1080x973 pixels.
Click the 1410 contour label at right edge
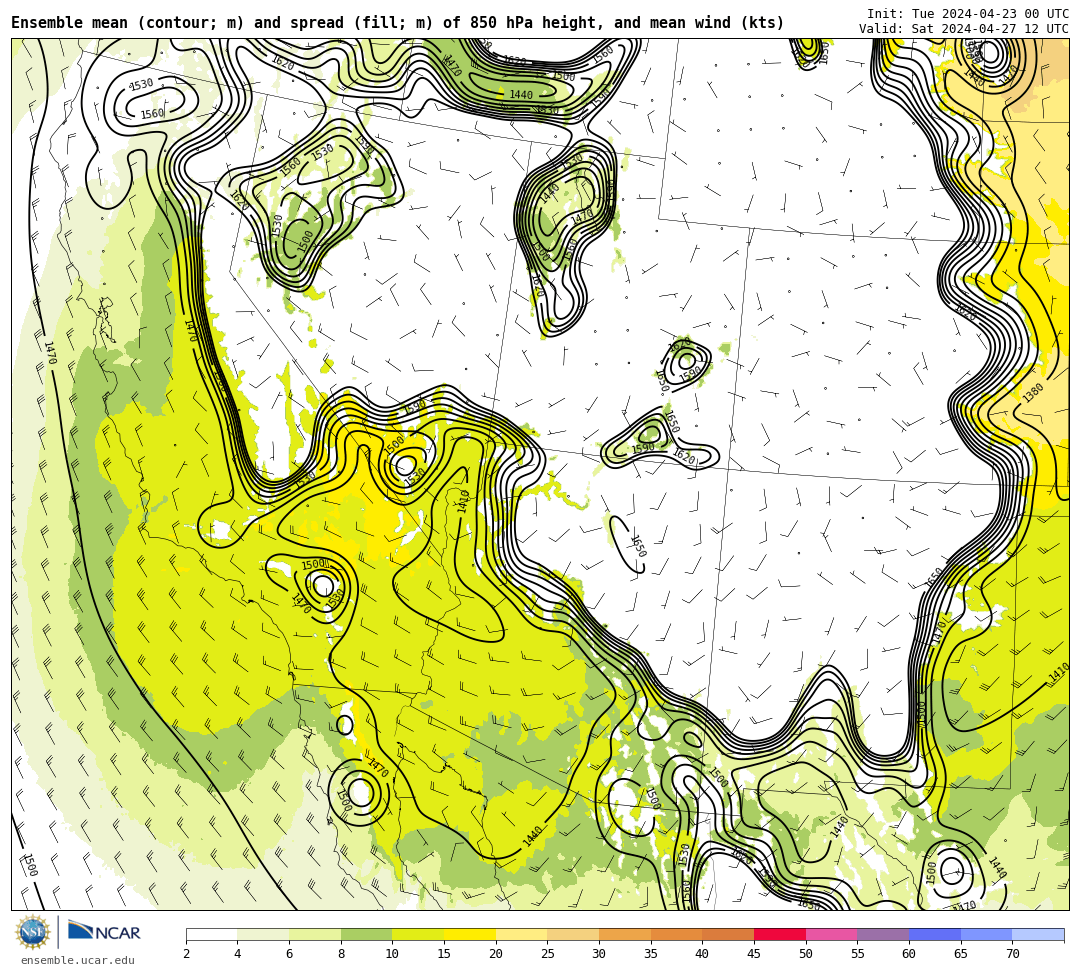click(1059, 673)
